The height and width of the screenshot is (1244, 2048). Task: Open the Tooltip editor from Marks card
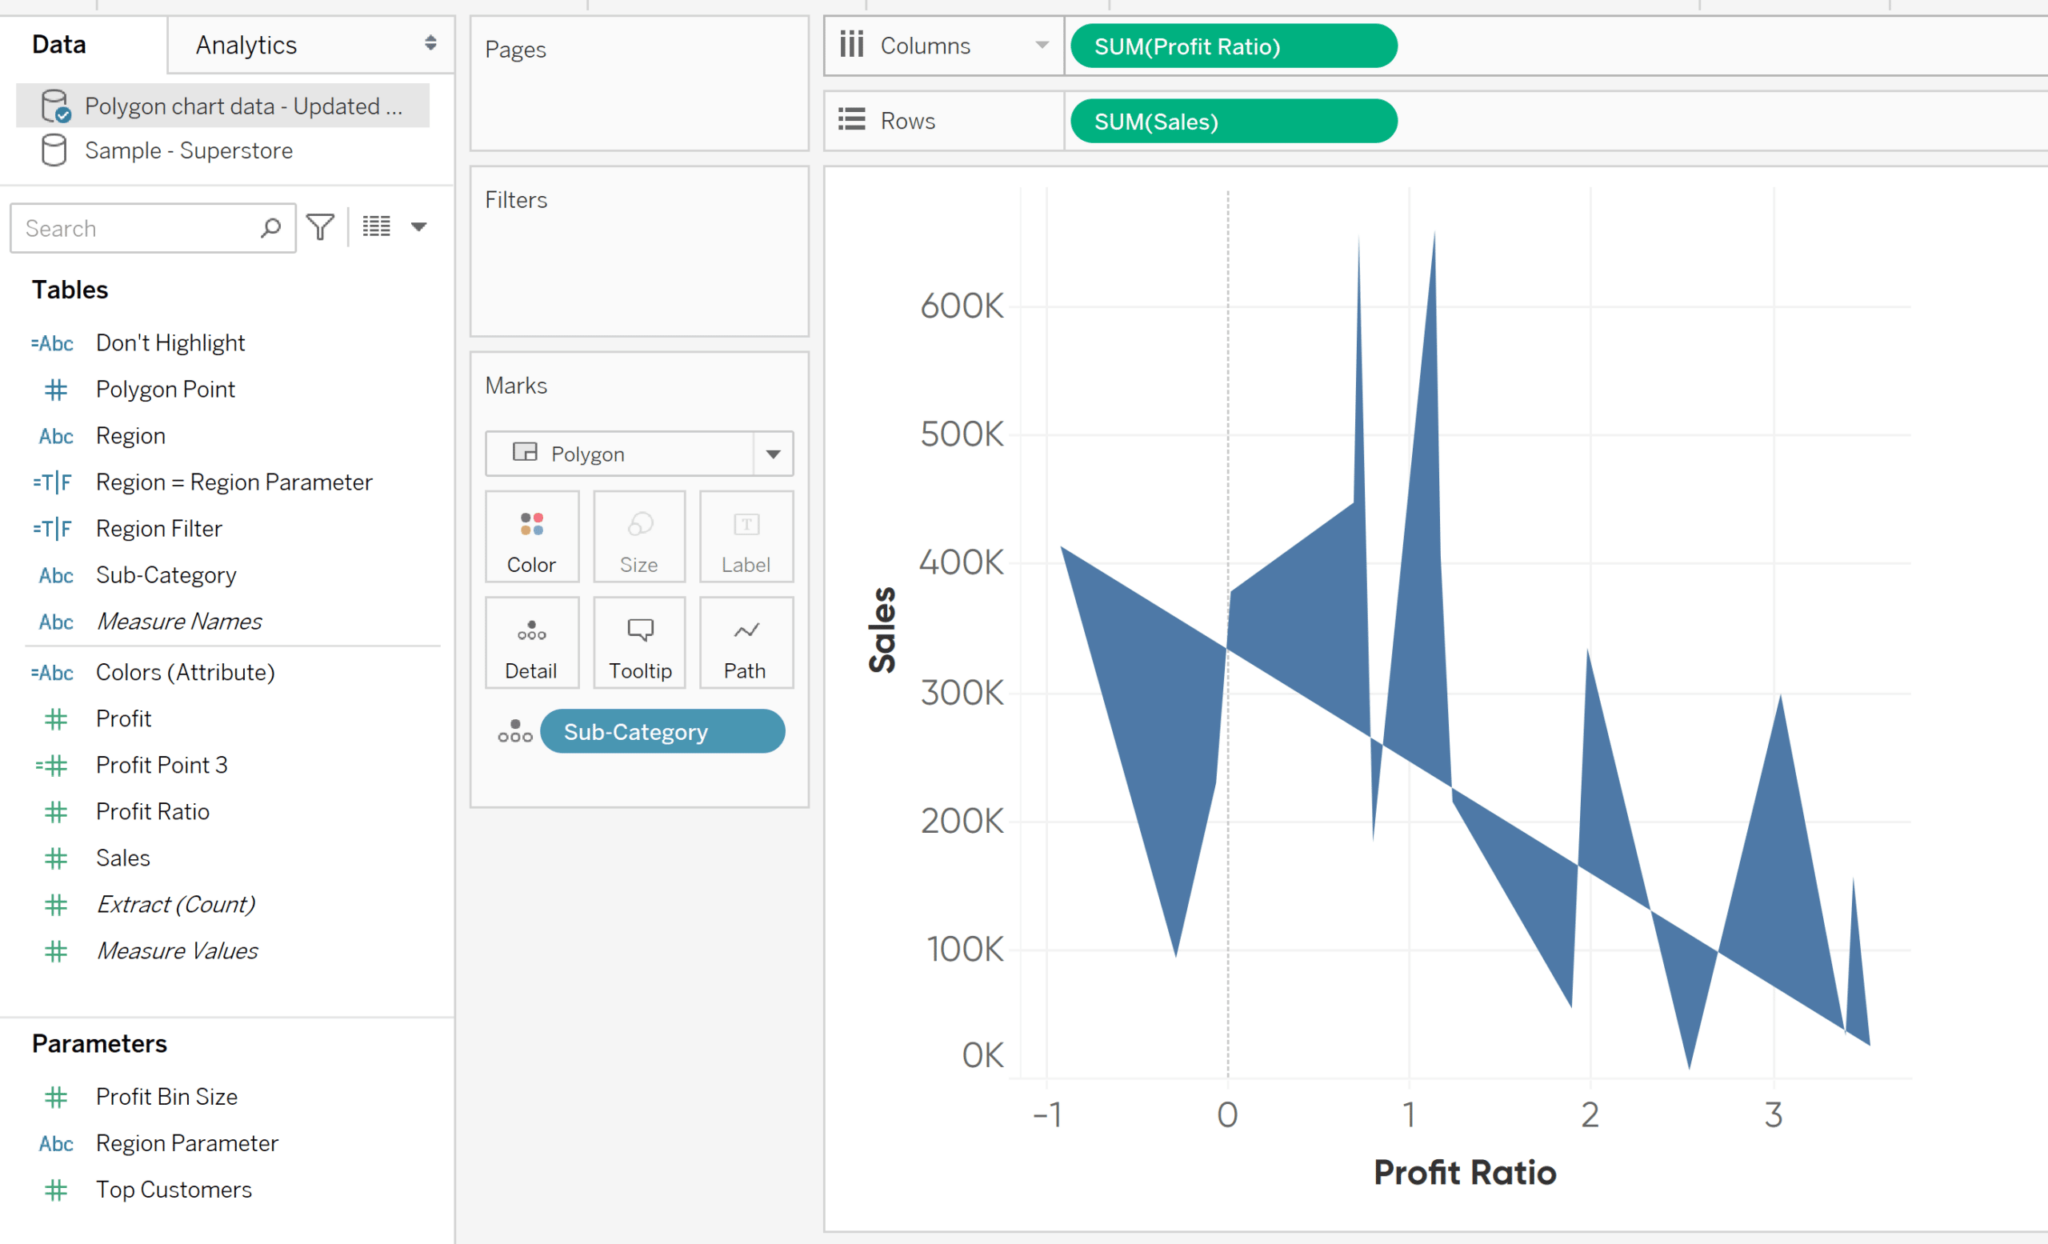point(638,643)
